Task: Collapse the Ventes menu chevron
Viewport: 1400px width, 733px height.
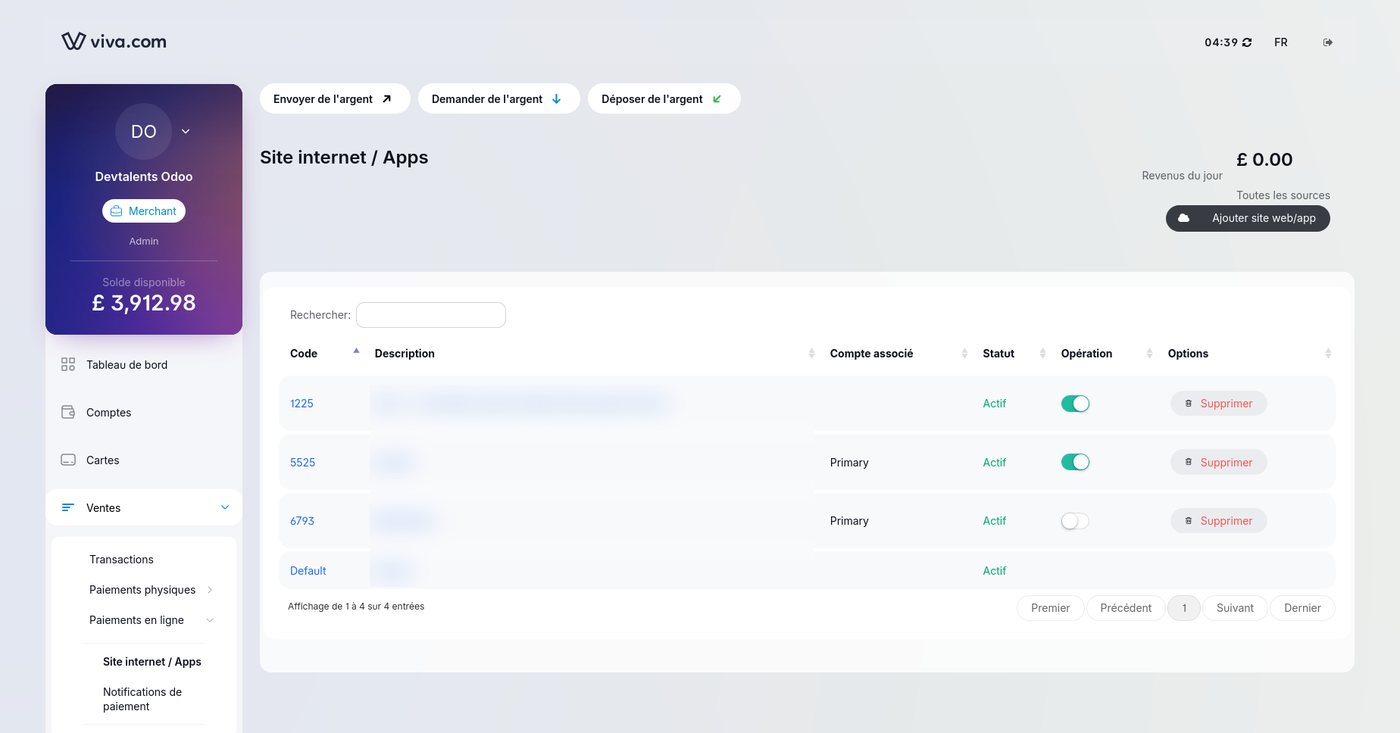Action: 224,508
